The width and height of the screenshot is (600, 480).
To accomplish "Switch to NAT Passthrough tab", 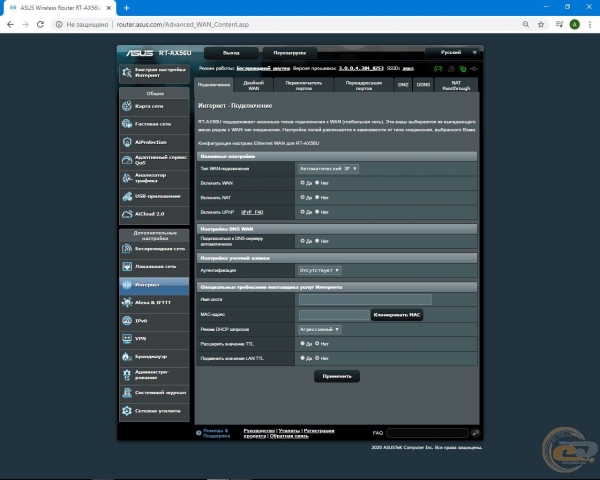I will 456,85.
